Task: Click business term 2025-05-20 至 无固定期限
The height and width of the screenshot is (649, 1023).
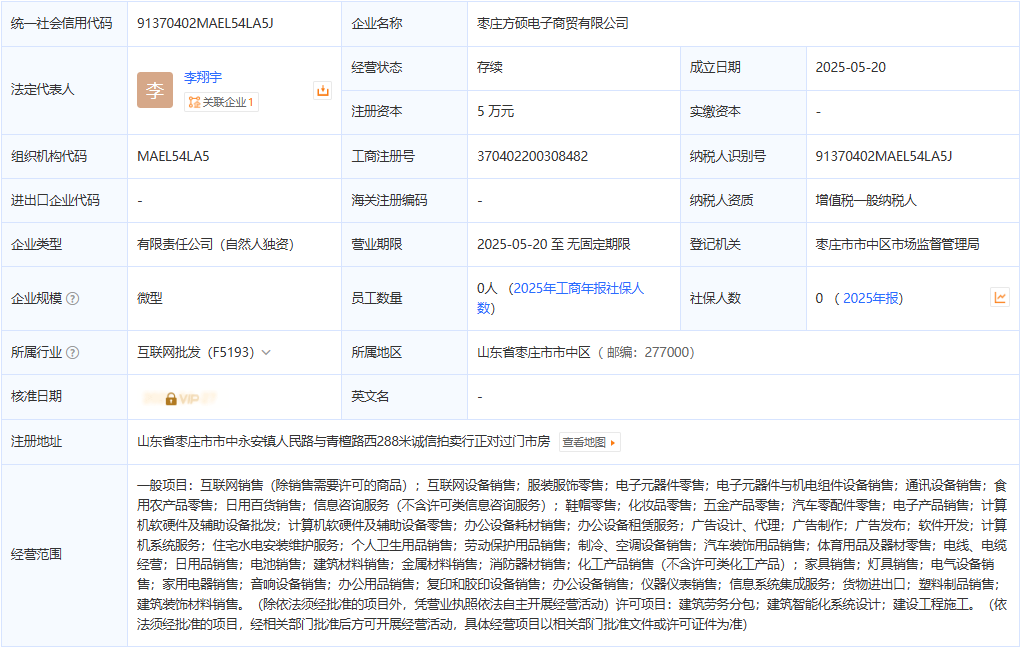Action: coord(553,245)
